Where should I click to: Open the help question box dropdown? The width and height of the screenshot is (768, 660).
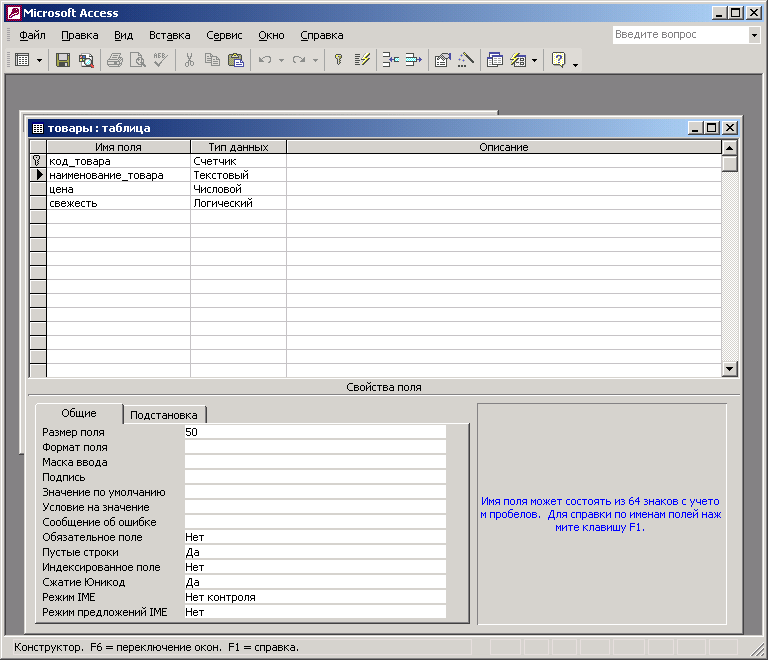click(x=754, y=35)
